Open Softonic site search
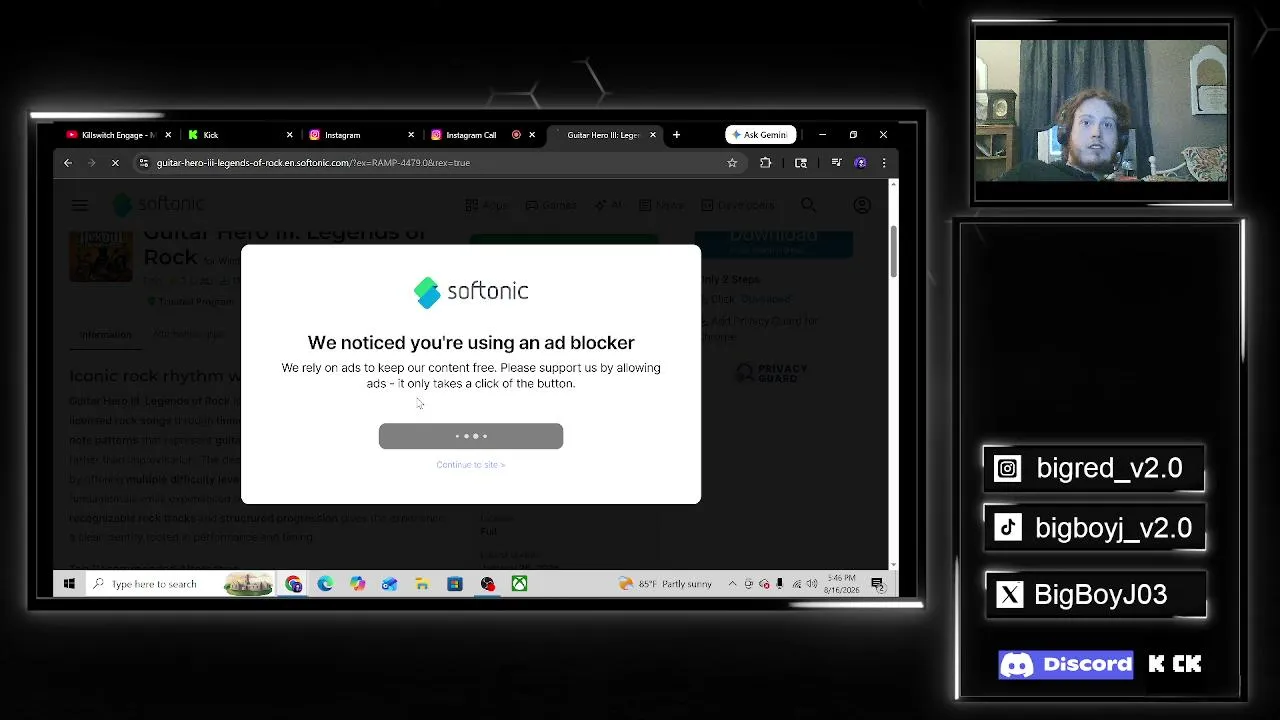Screen dimensions: 1280x720 click(808, 205)
